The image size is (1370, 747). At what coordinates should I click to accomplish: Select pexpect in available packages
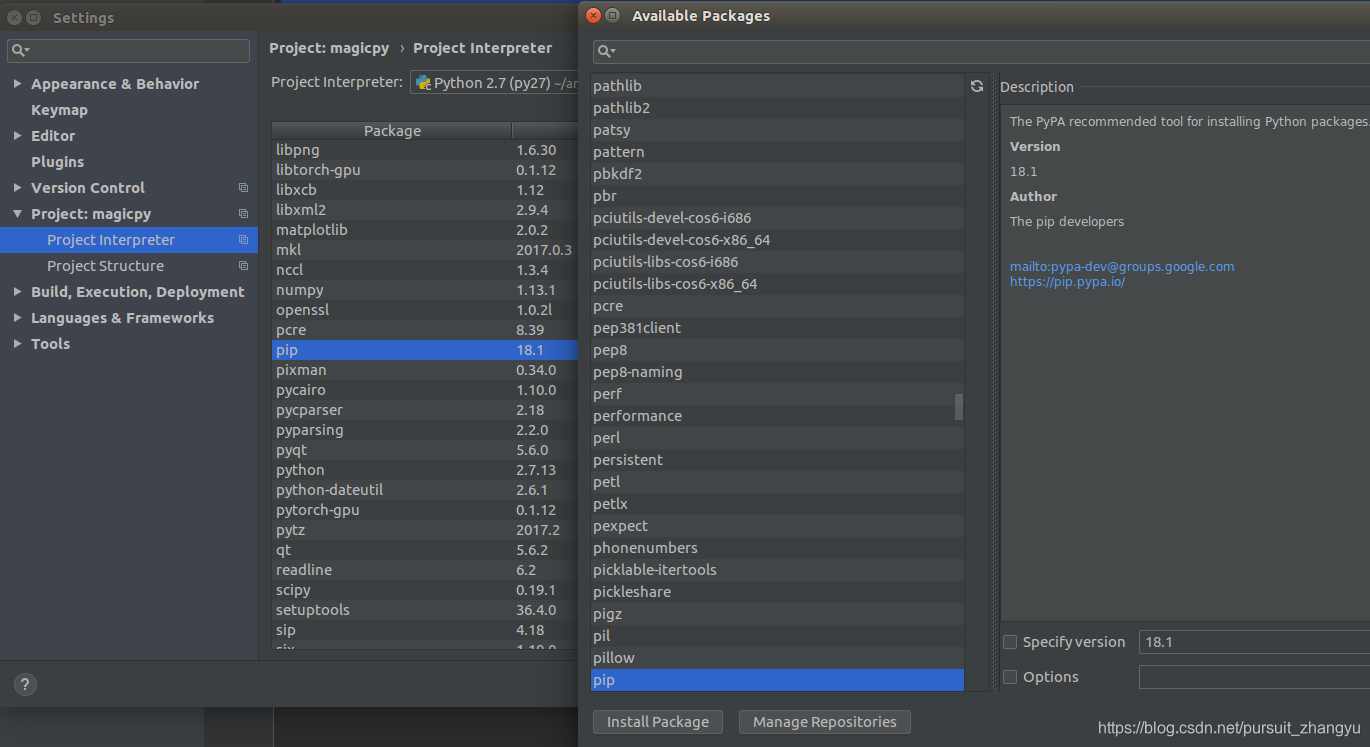point(777,526)
